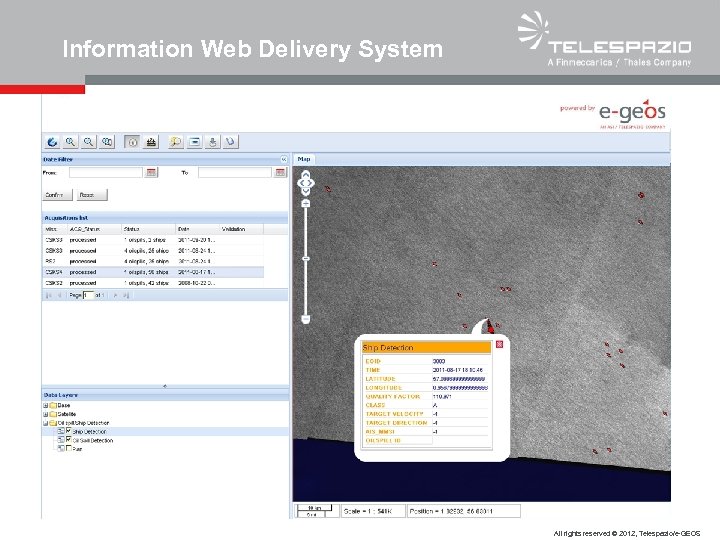This screenshot has height=540, width=720.
Task: Click the rightmost toolbar icon
Action: click(231, 142)
